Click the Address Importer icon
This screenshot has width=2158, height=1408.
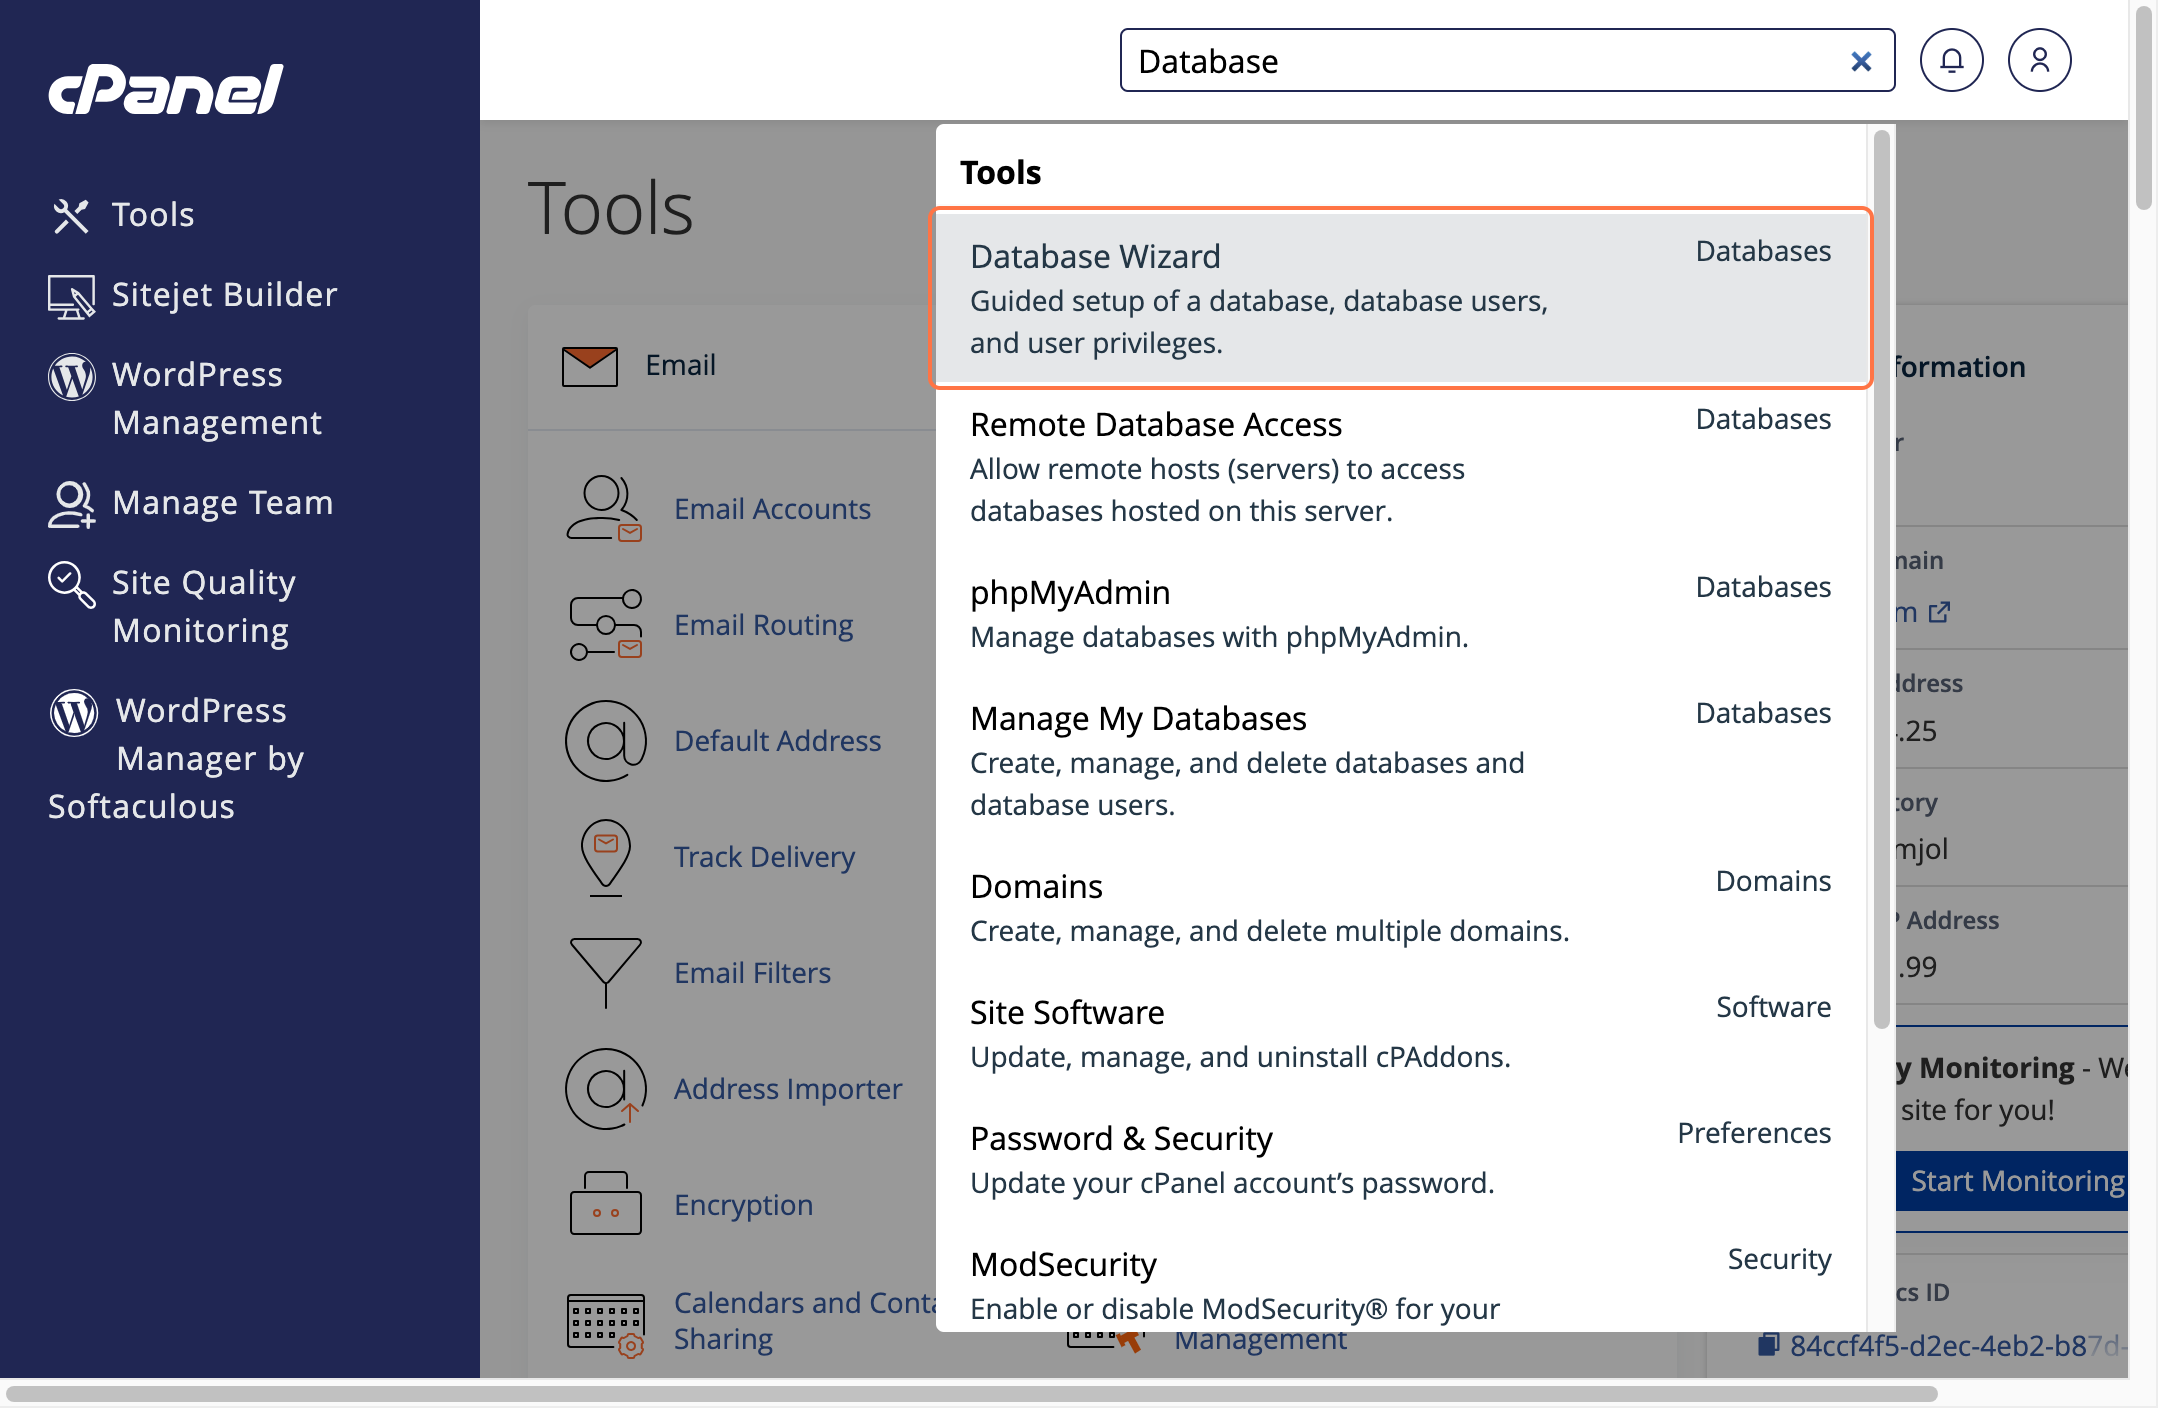(x=606, y=1088)
